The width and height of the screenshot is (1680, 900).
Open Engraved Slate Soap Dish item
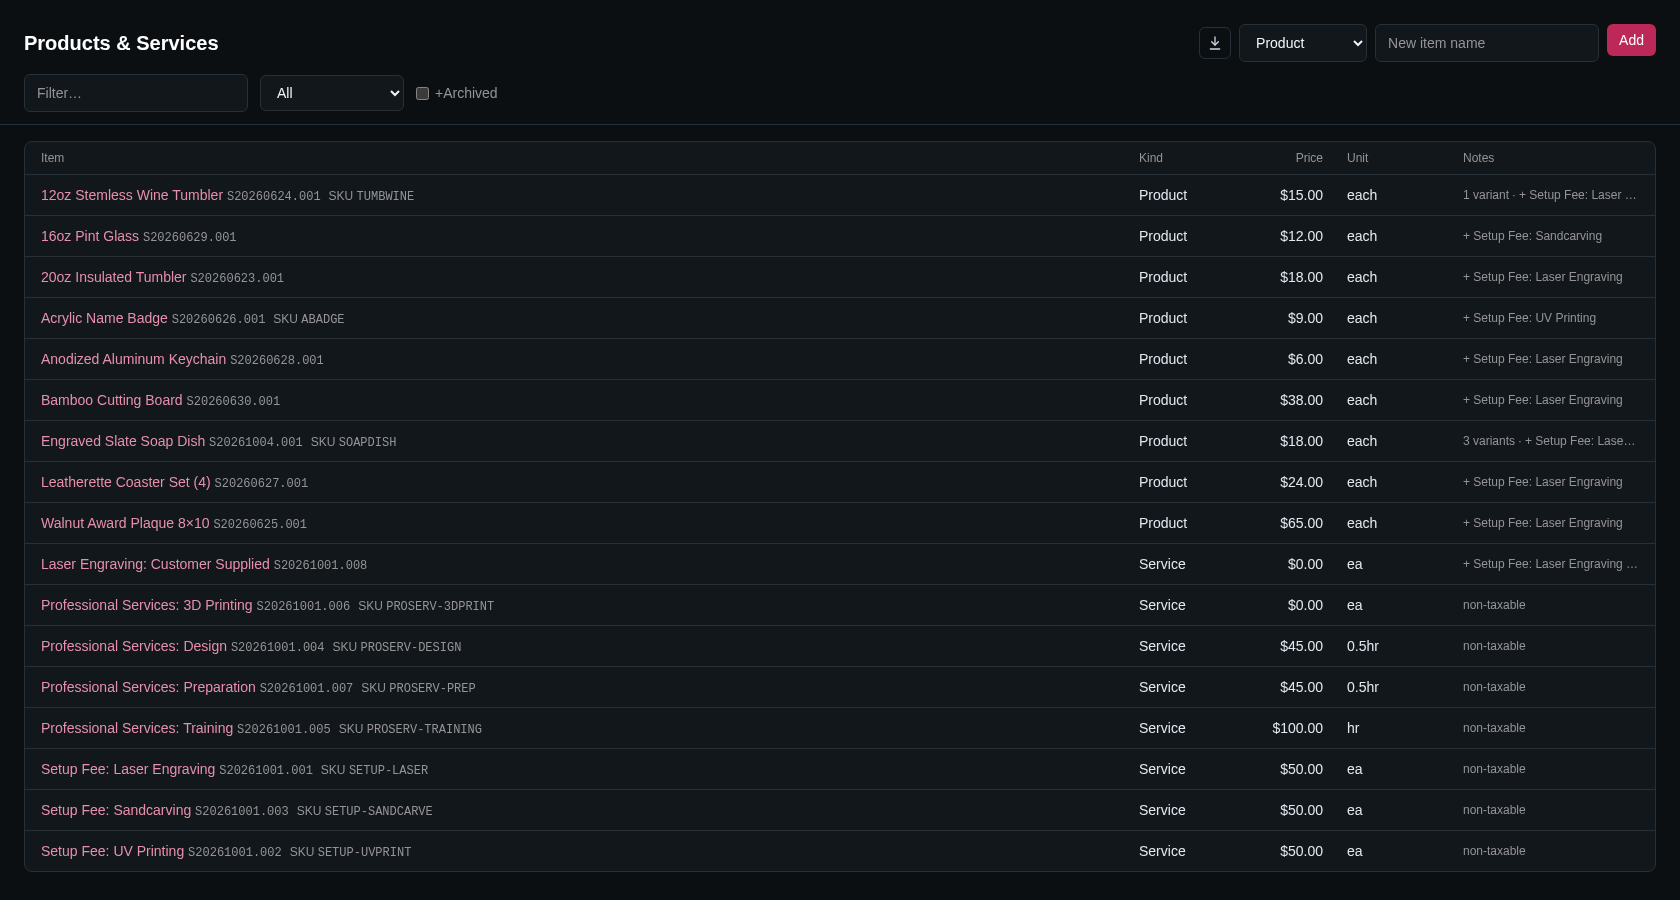click(x=123, y=441)
